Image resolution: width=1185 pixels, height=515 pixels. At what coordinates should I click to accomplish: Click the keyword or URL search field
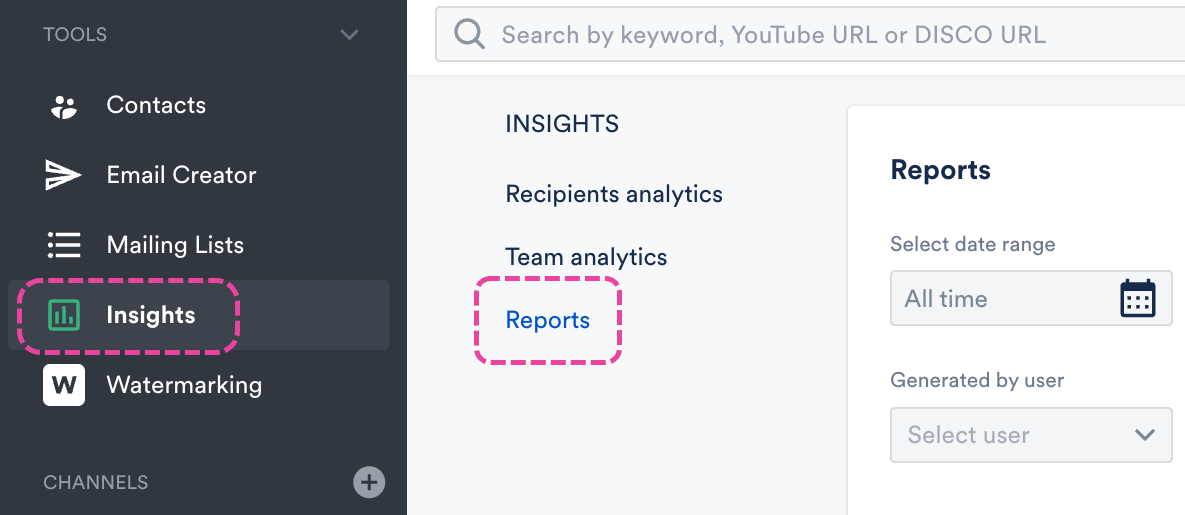tap(810, 34)
